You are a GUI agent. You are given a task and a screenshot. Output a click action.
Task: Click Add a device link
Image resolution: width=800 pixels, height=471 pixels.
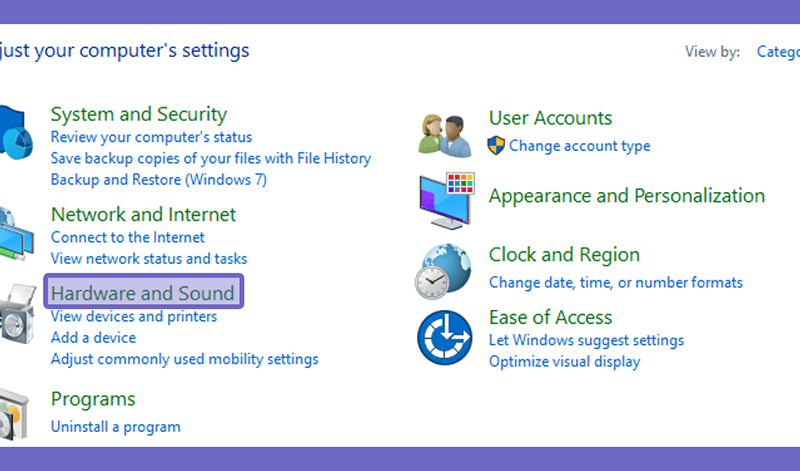pyautogui.click(x=93, y=338)
